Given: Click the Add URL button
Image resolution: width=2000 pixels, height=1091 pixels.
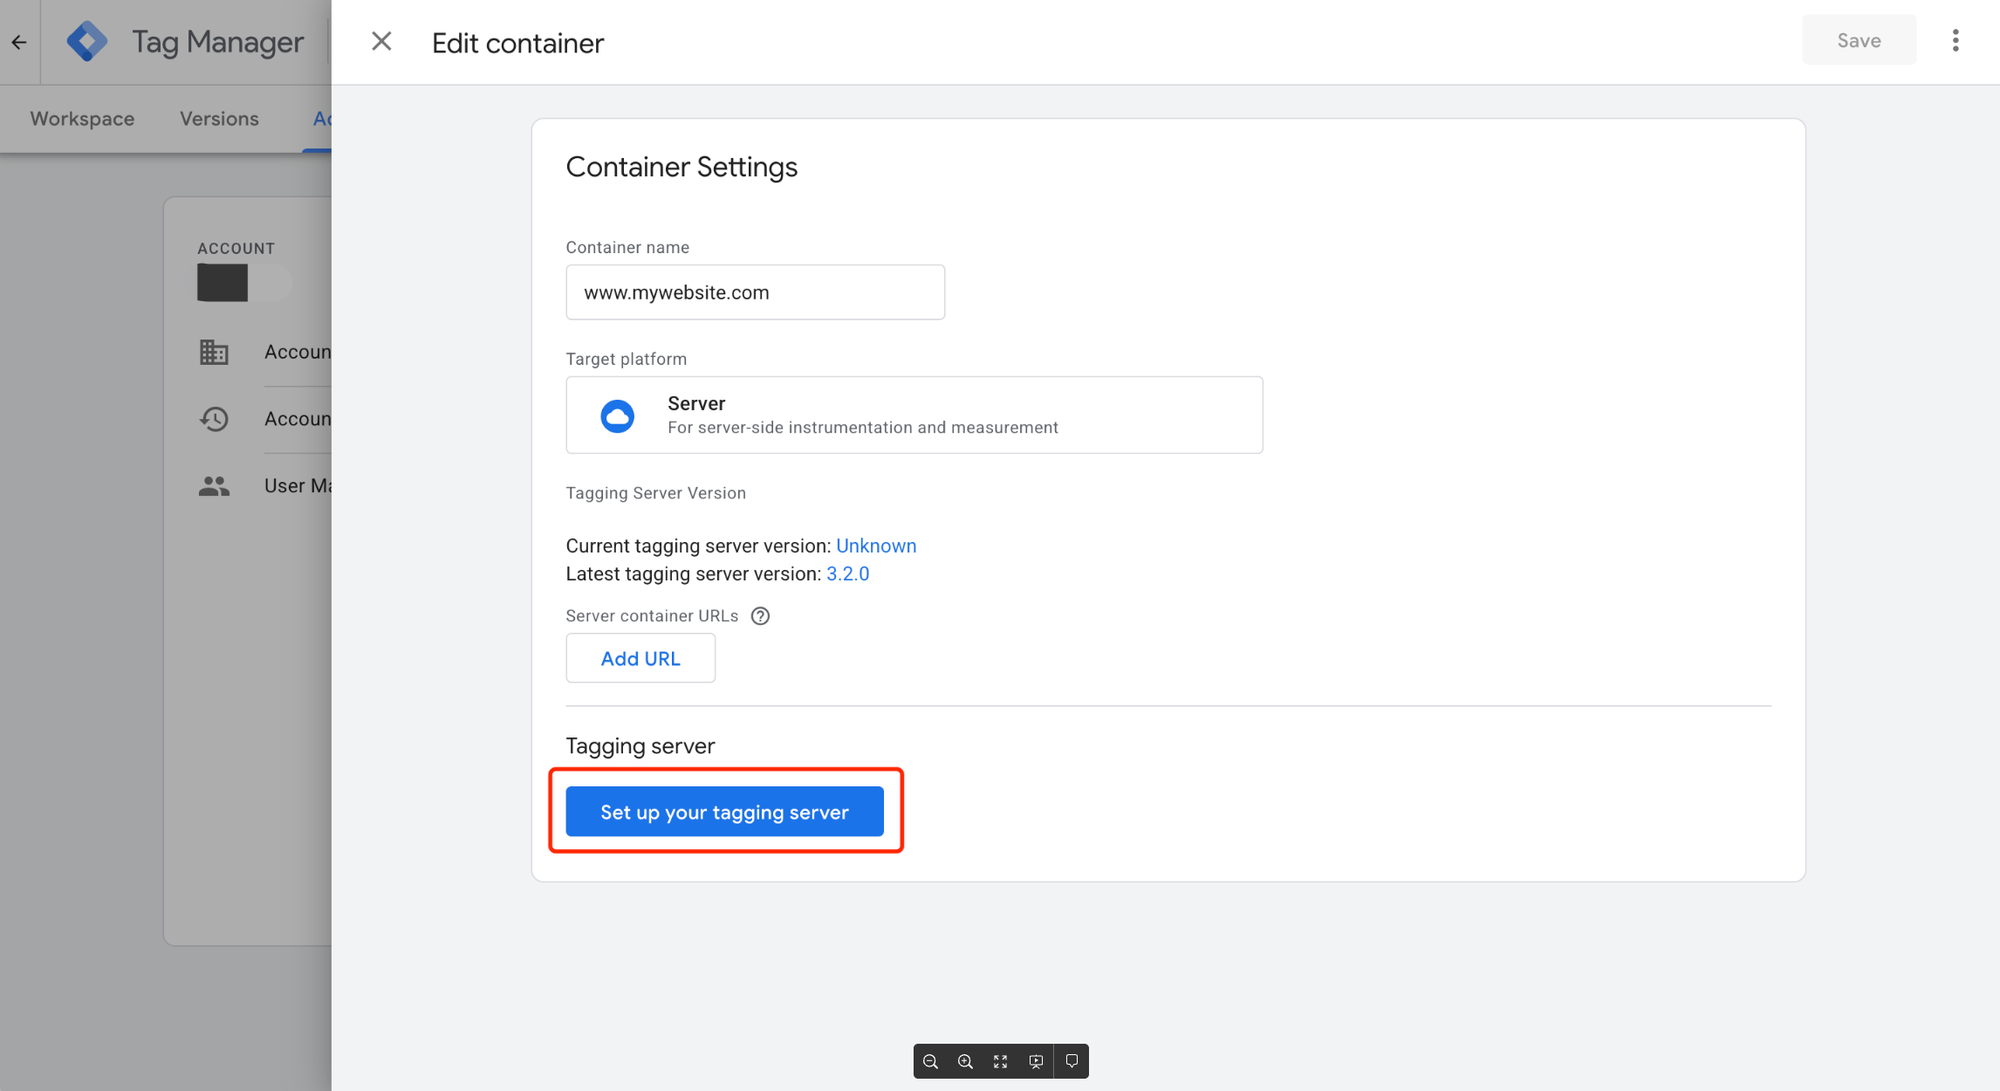Looking at the screenshot, I should 640,658.
